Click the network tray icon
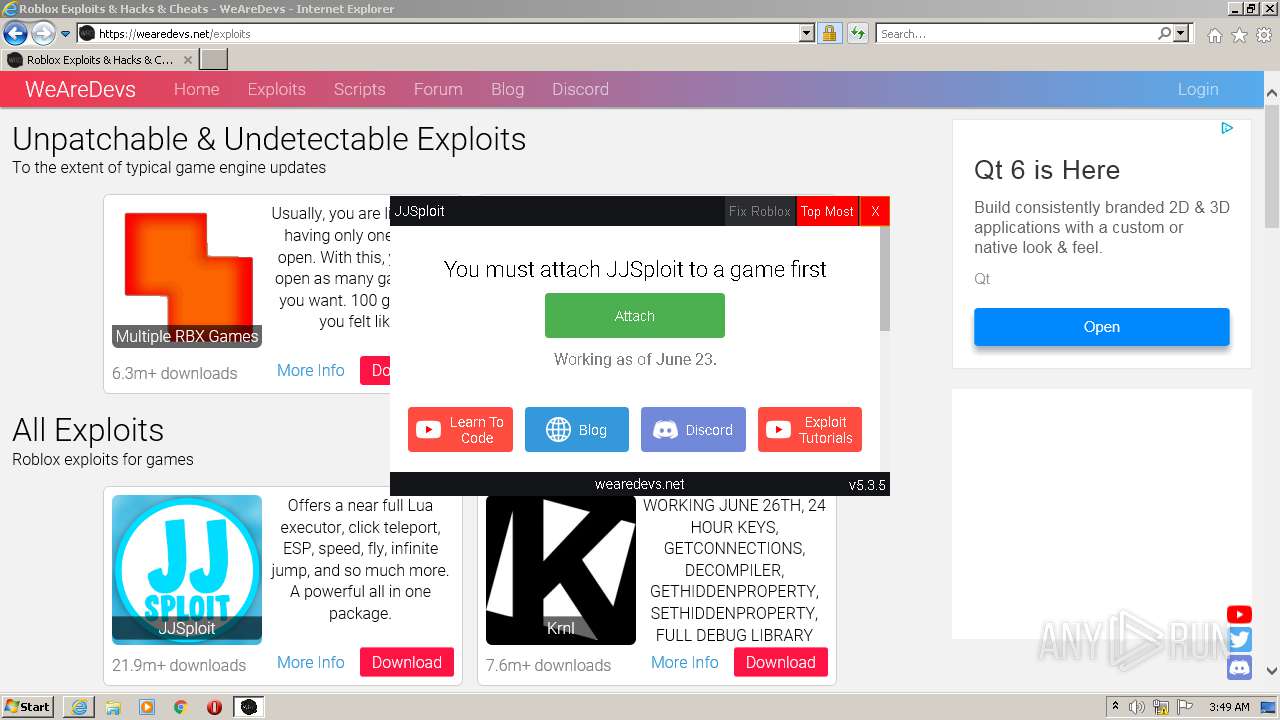This screenshot has height=720, width=1280. click(x=1161, y=707)
